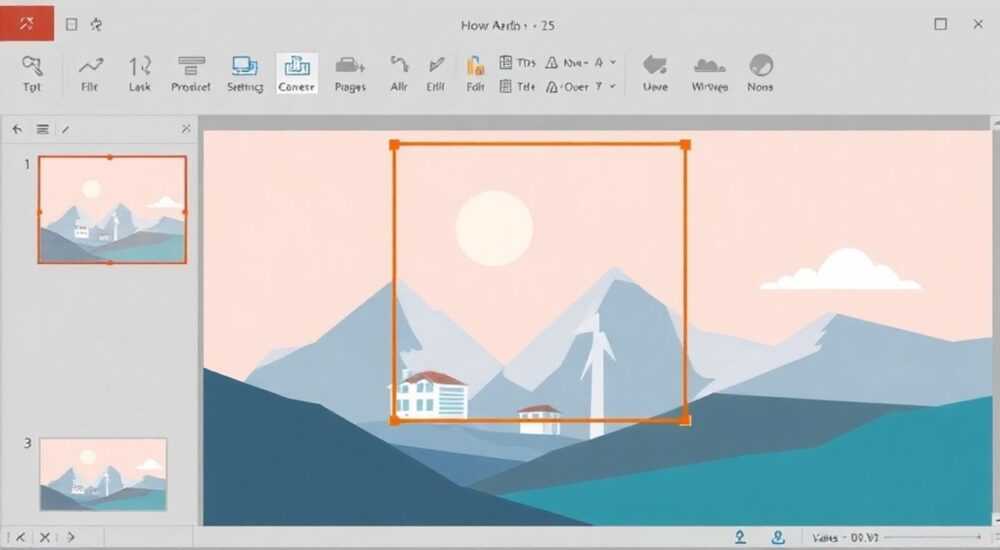Click the first pin icon in status bar

[740, 537]
